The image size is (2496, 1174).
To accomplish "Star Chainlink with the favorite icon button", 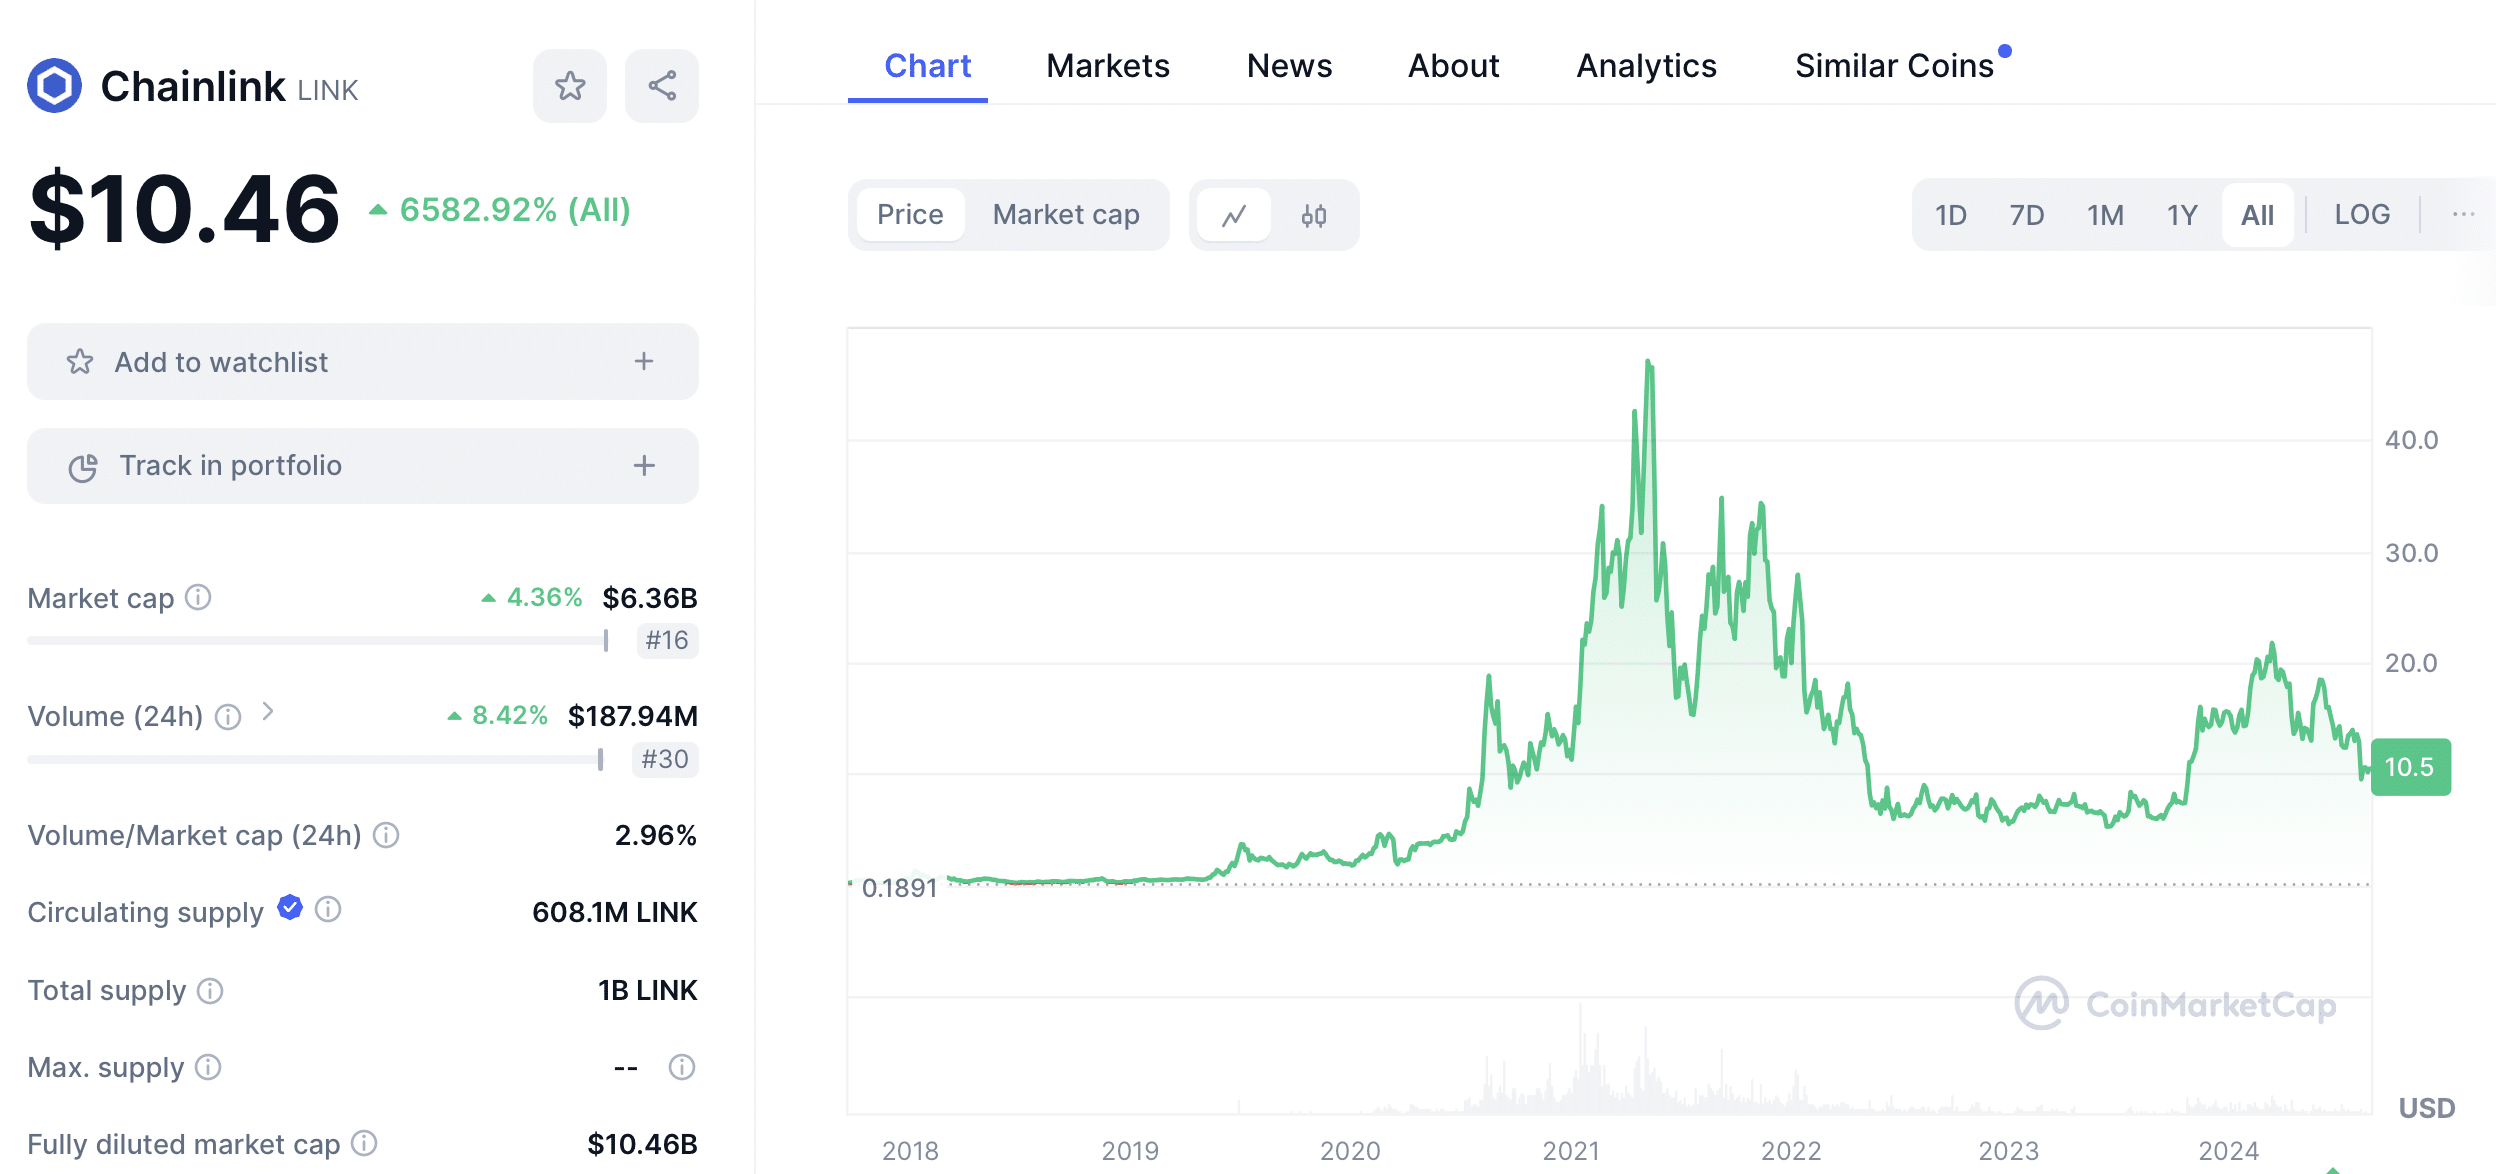I will pyautogui.click(x=570, y=86).
